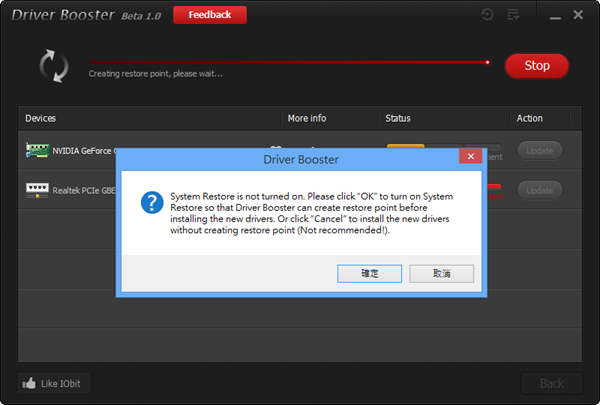This screenshot has width=600, height=405.
Task: Click the red progress bar
Action: (x=290, y=62)
